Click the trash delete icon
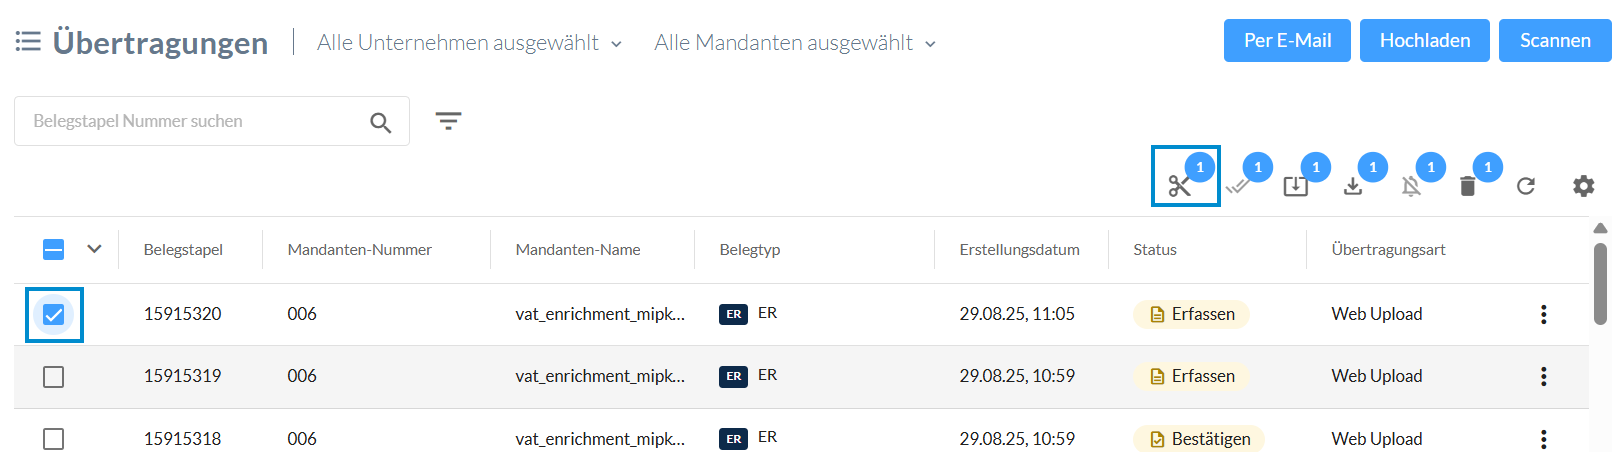Viewport: 1612px width, 452px height. coord(1468,186)
